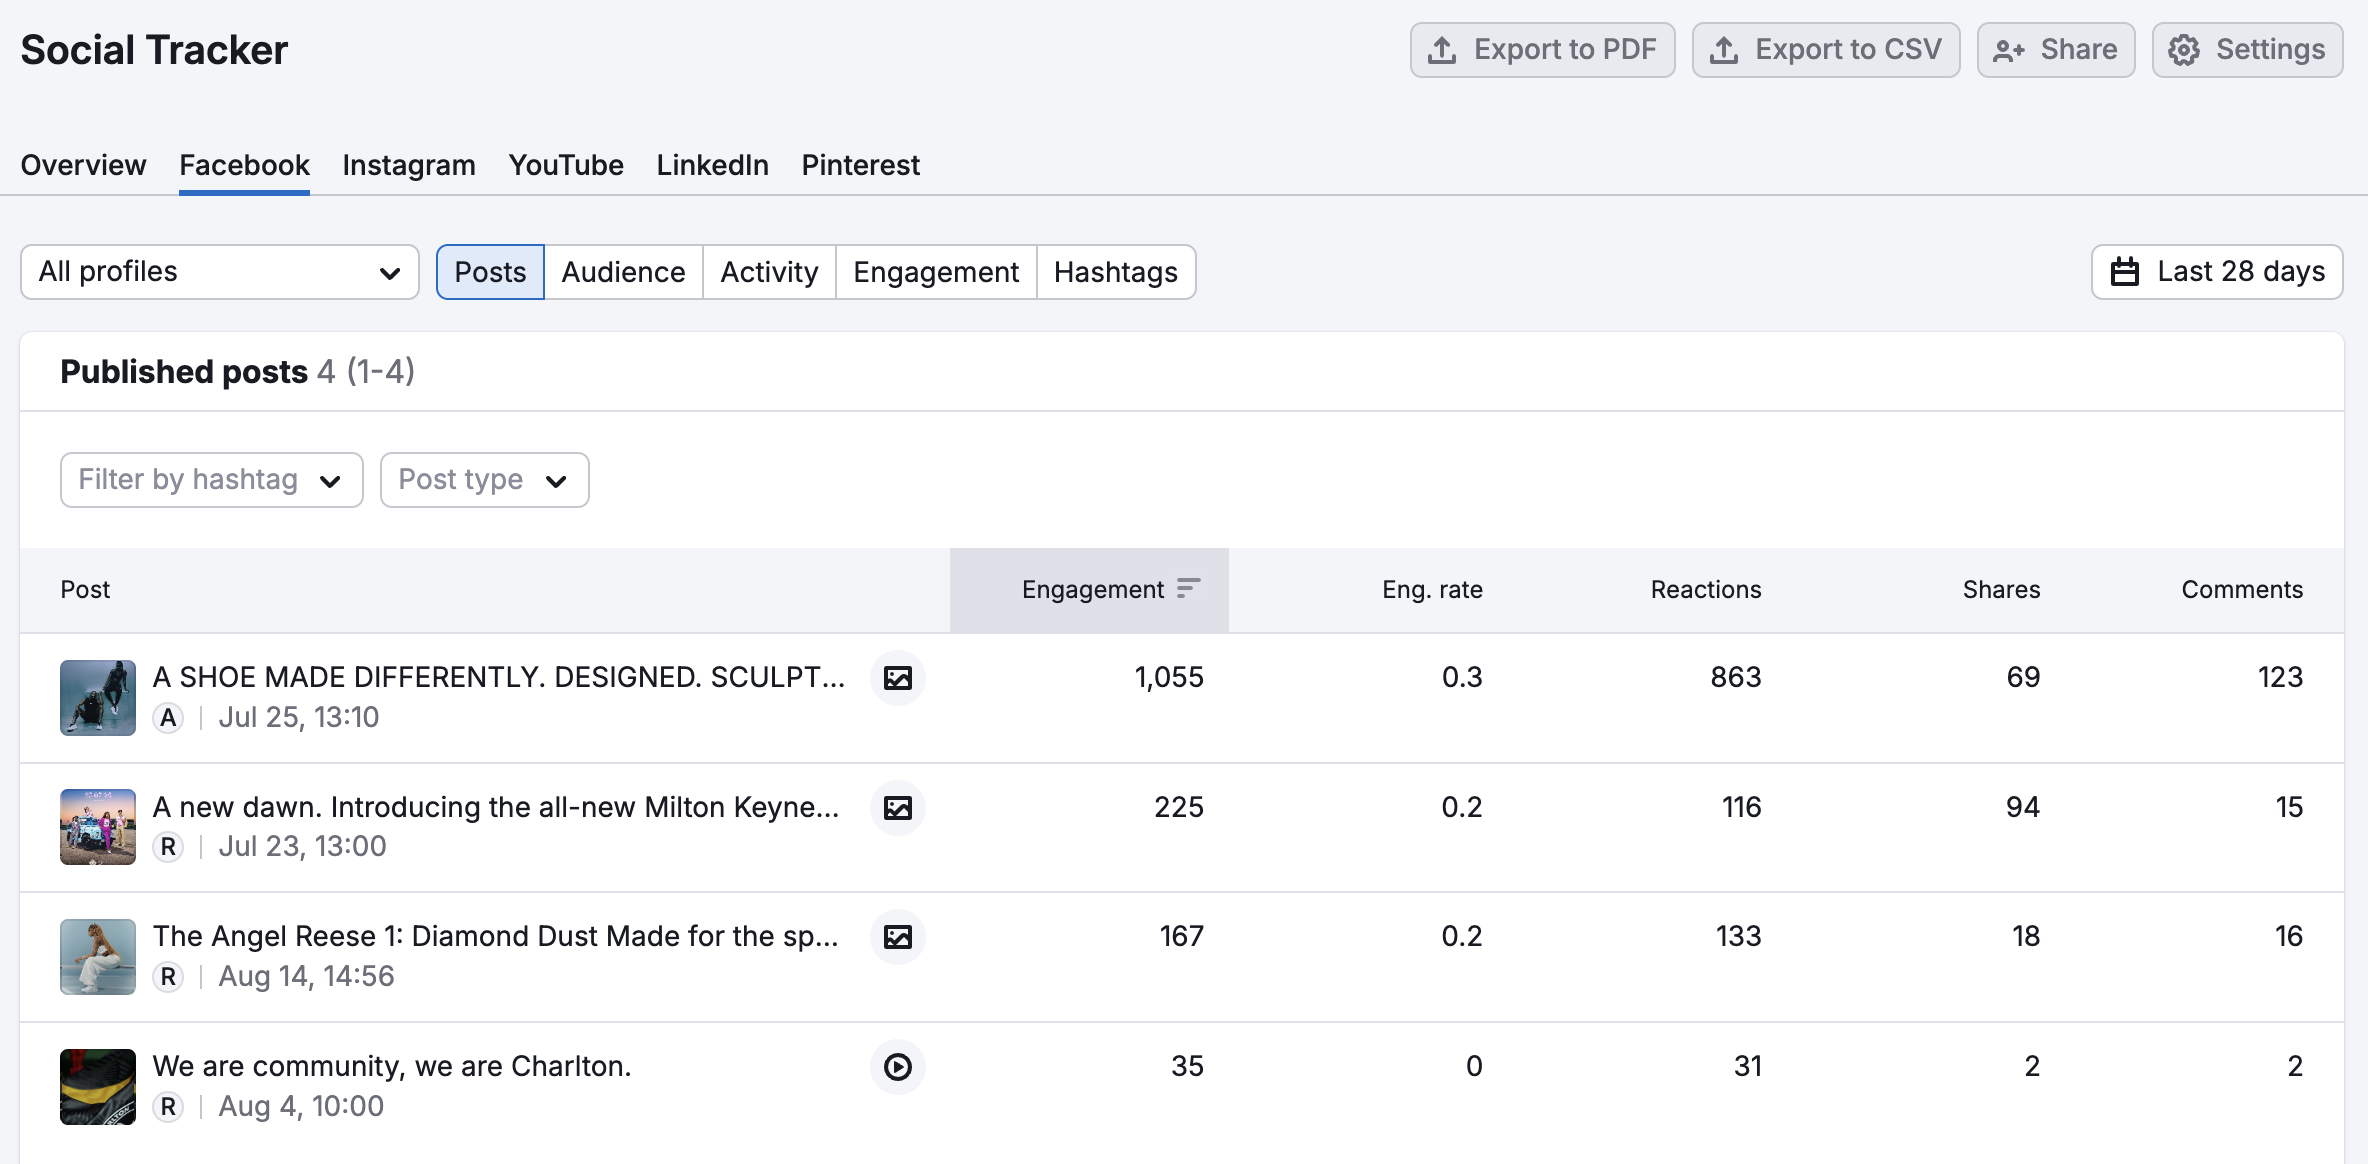
Task: Click the Export to PDF upload icon
Action: [x=1442, y=48]
